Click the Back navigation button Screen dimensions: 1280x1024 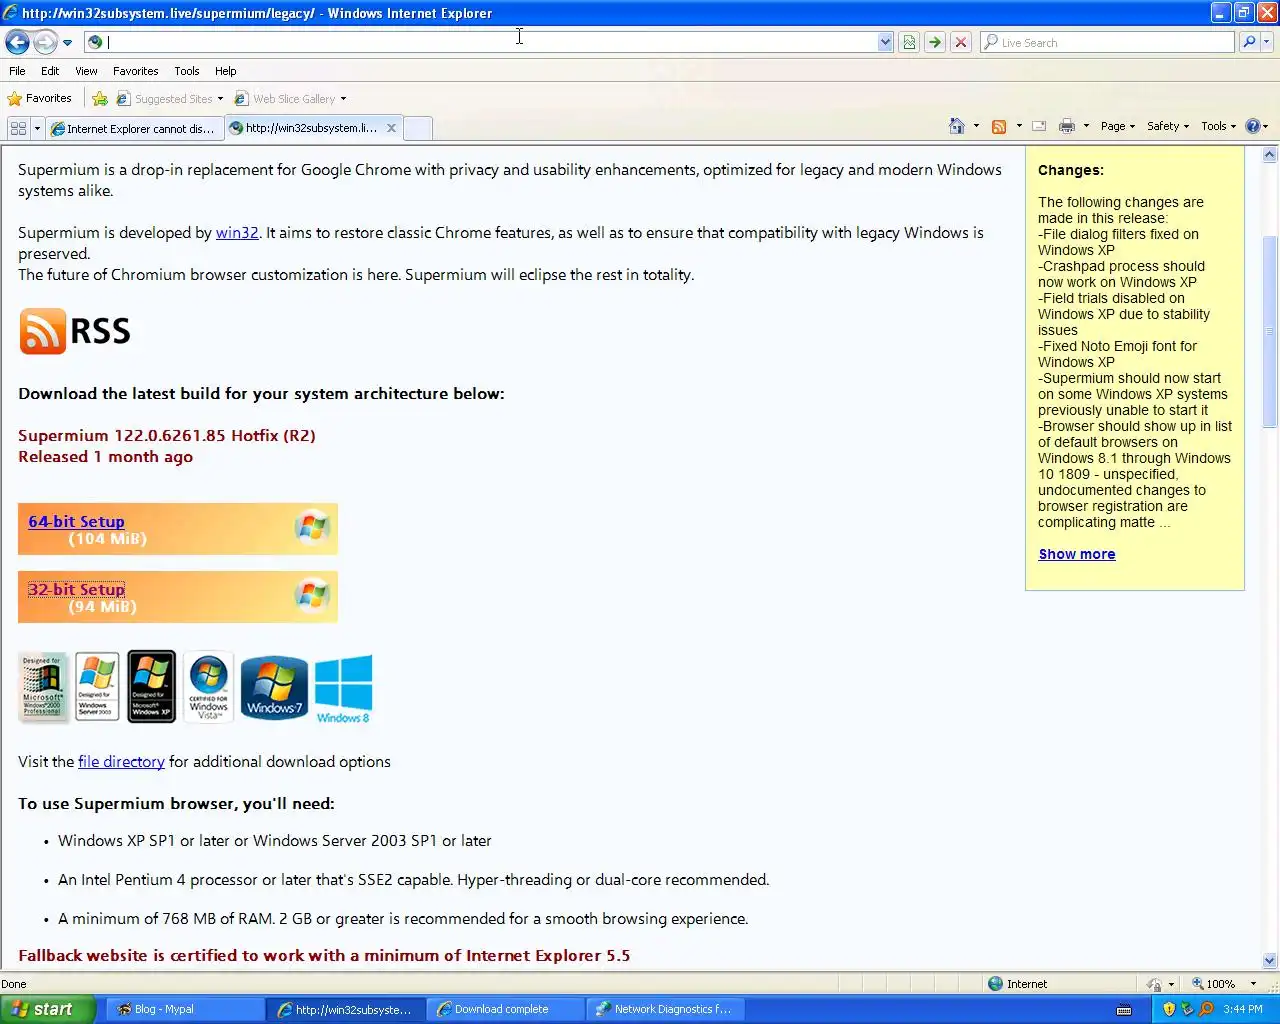click(17, 42)
